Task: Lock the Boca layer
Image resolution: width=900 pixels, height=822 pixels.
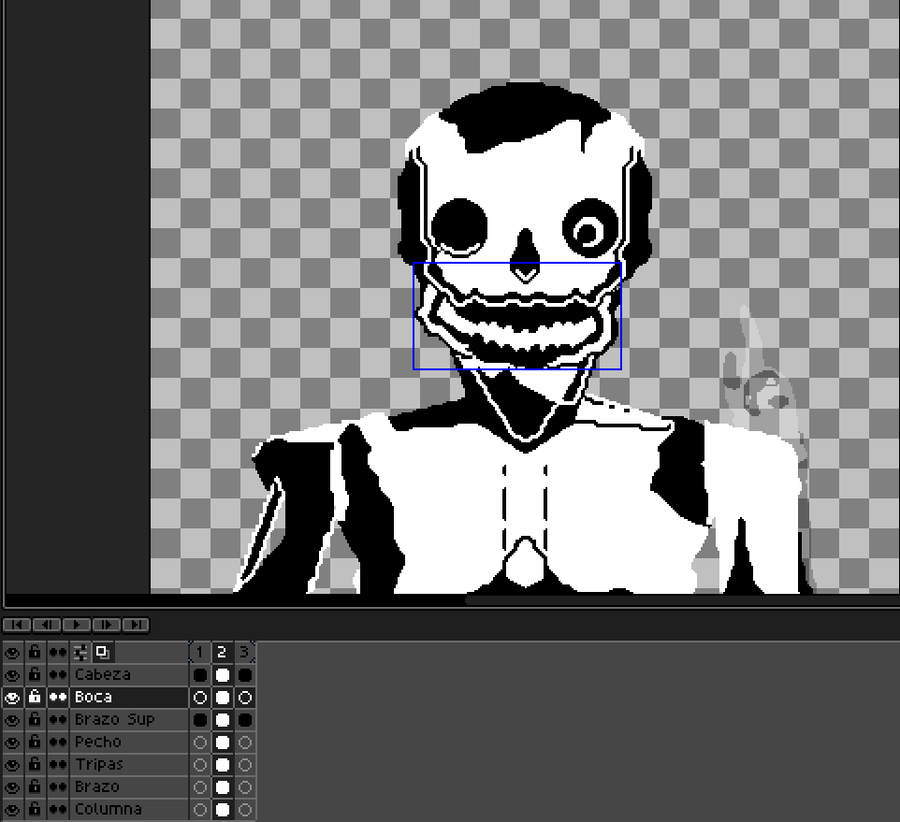Action: click(x=34, y=697)
